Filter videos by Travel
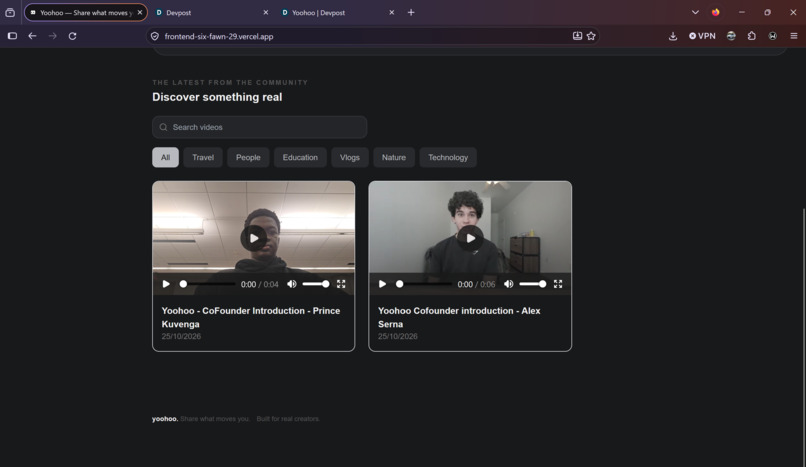This screenshot has width=806, height=467. 203,157
